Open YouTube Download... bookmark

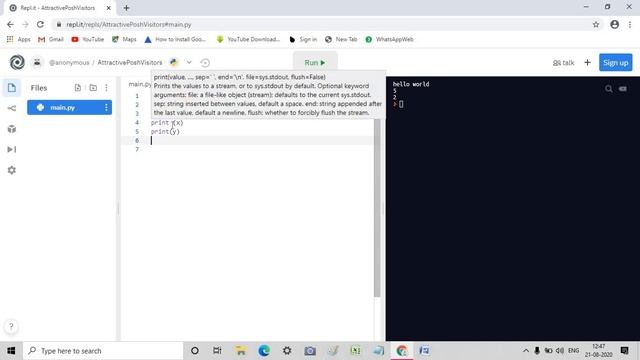[248, 39]
